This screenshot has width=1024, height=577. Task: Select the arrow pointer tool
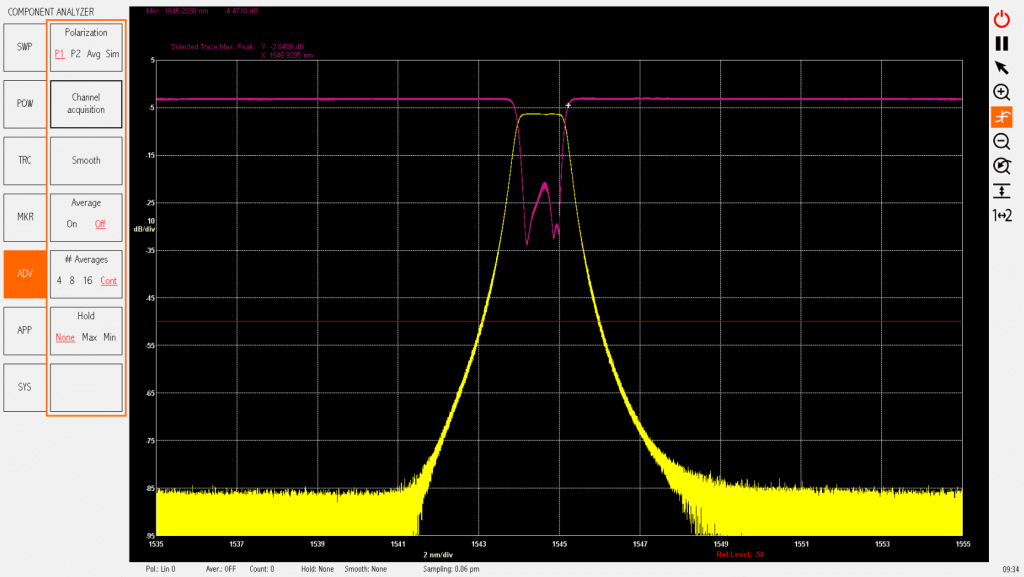(x=1001, y=67)
